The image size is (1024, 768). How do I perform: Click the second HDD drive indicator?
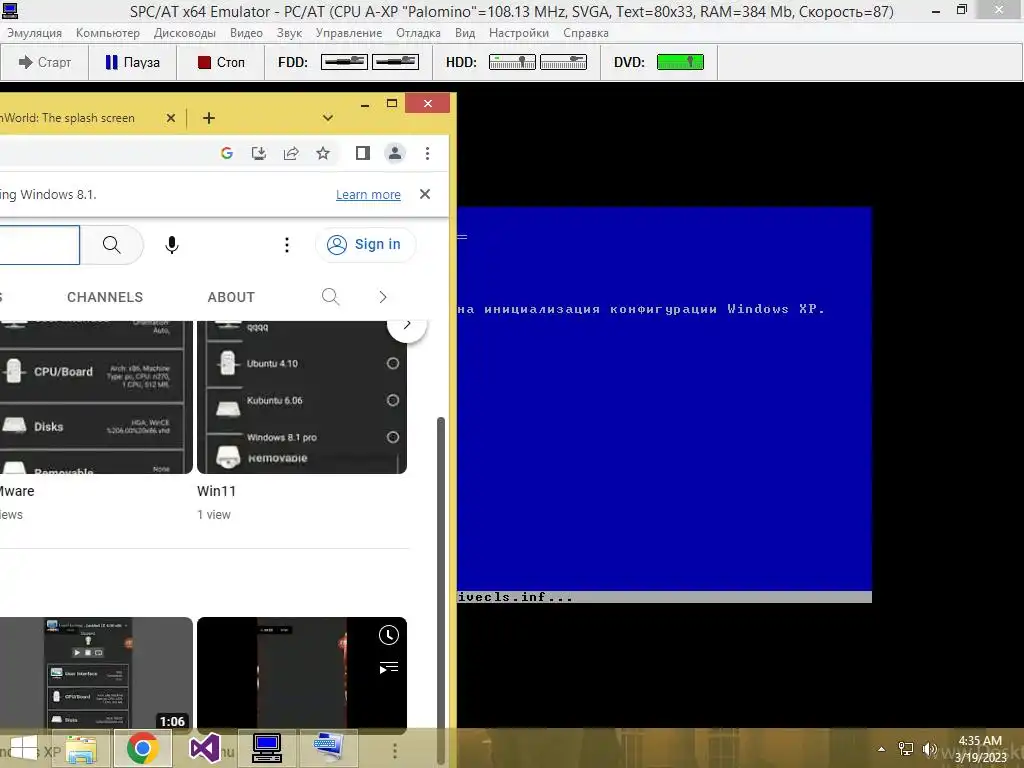click(x=563, y=62)
